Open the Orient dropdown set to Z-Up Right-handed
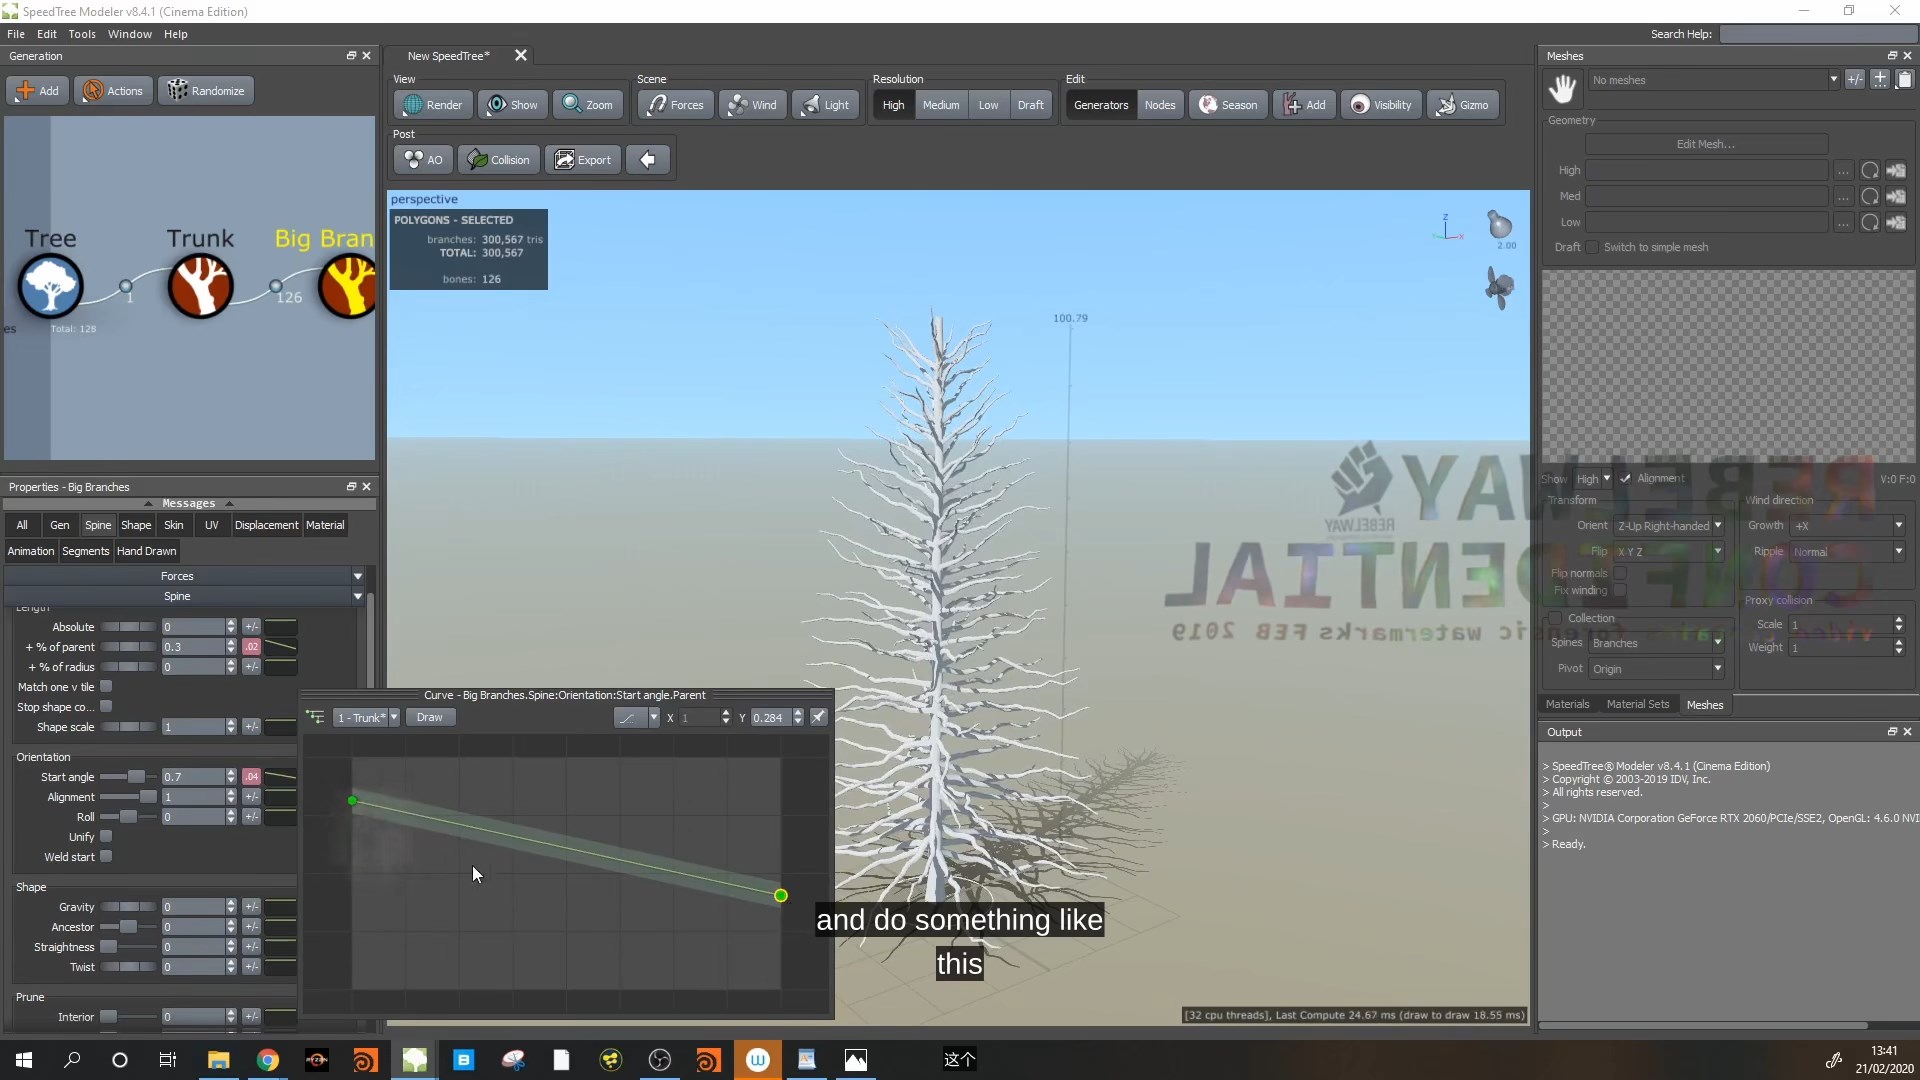 [1668, 525]
